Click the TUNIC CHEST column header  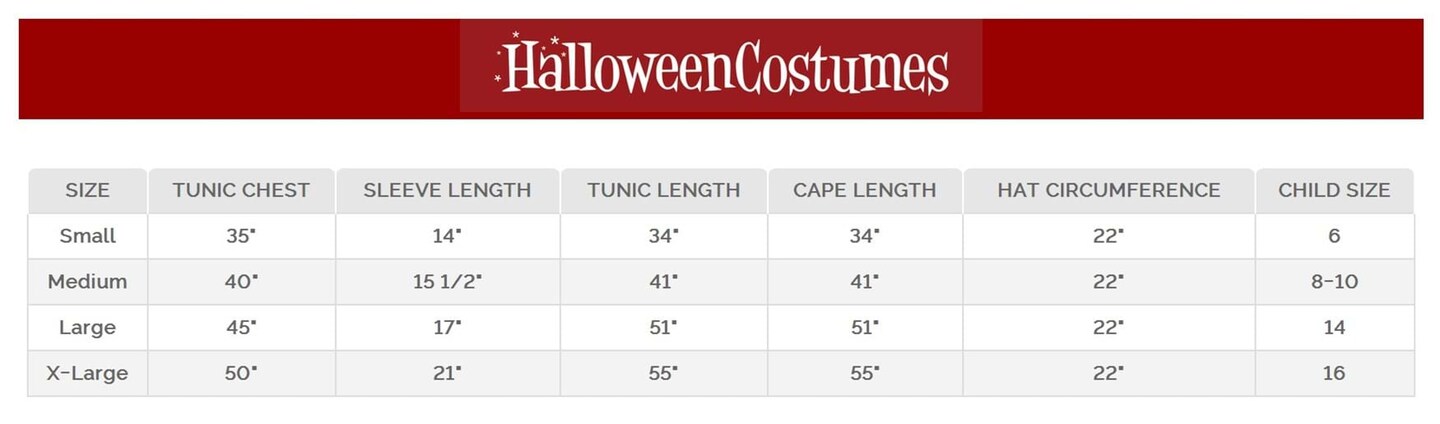[x=241, y=190]
